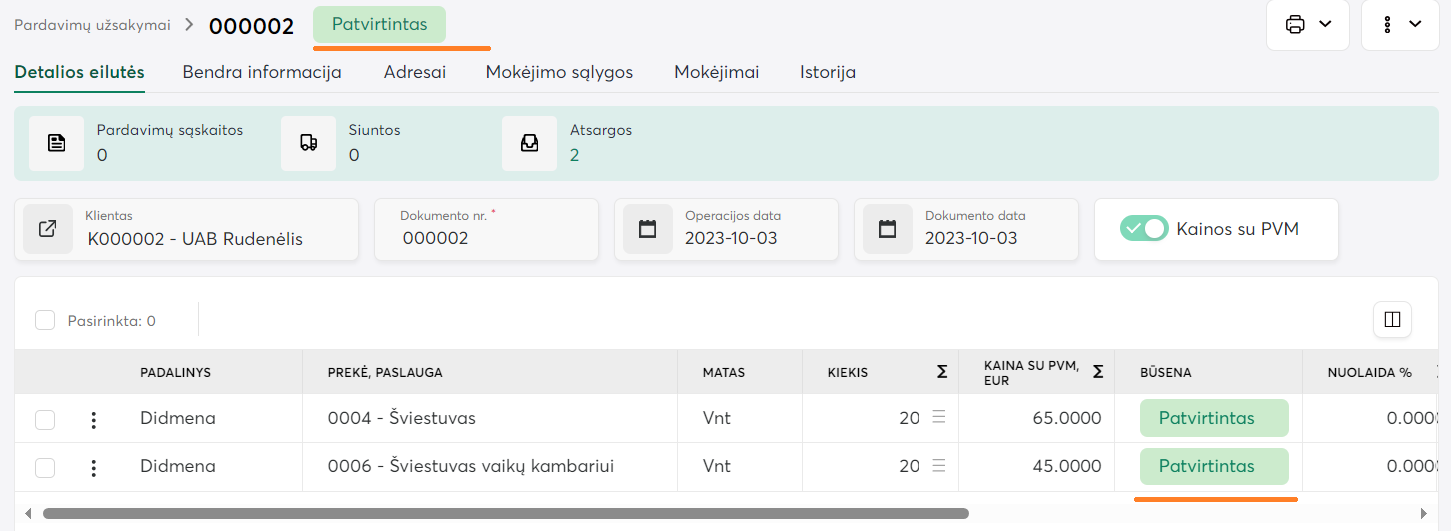Select the 0004 - Šviestuvas row checkbox
The image size is (1451, 531).
tap(45, 419)
